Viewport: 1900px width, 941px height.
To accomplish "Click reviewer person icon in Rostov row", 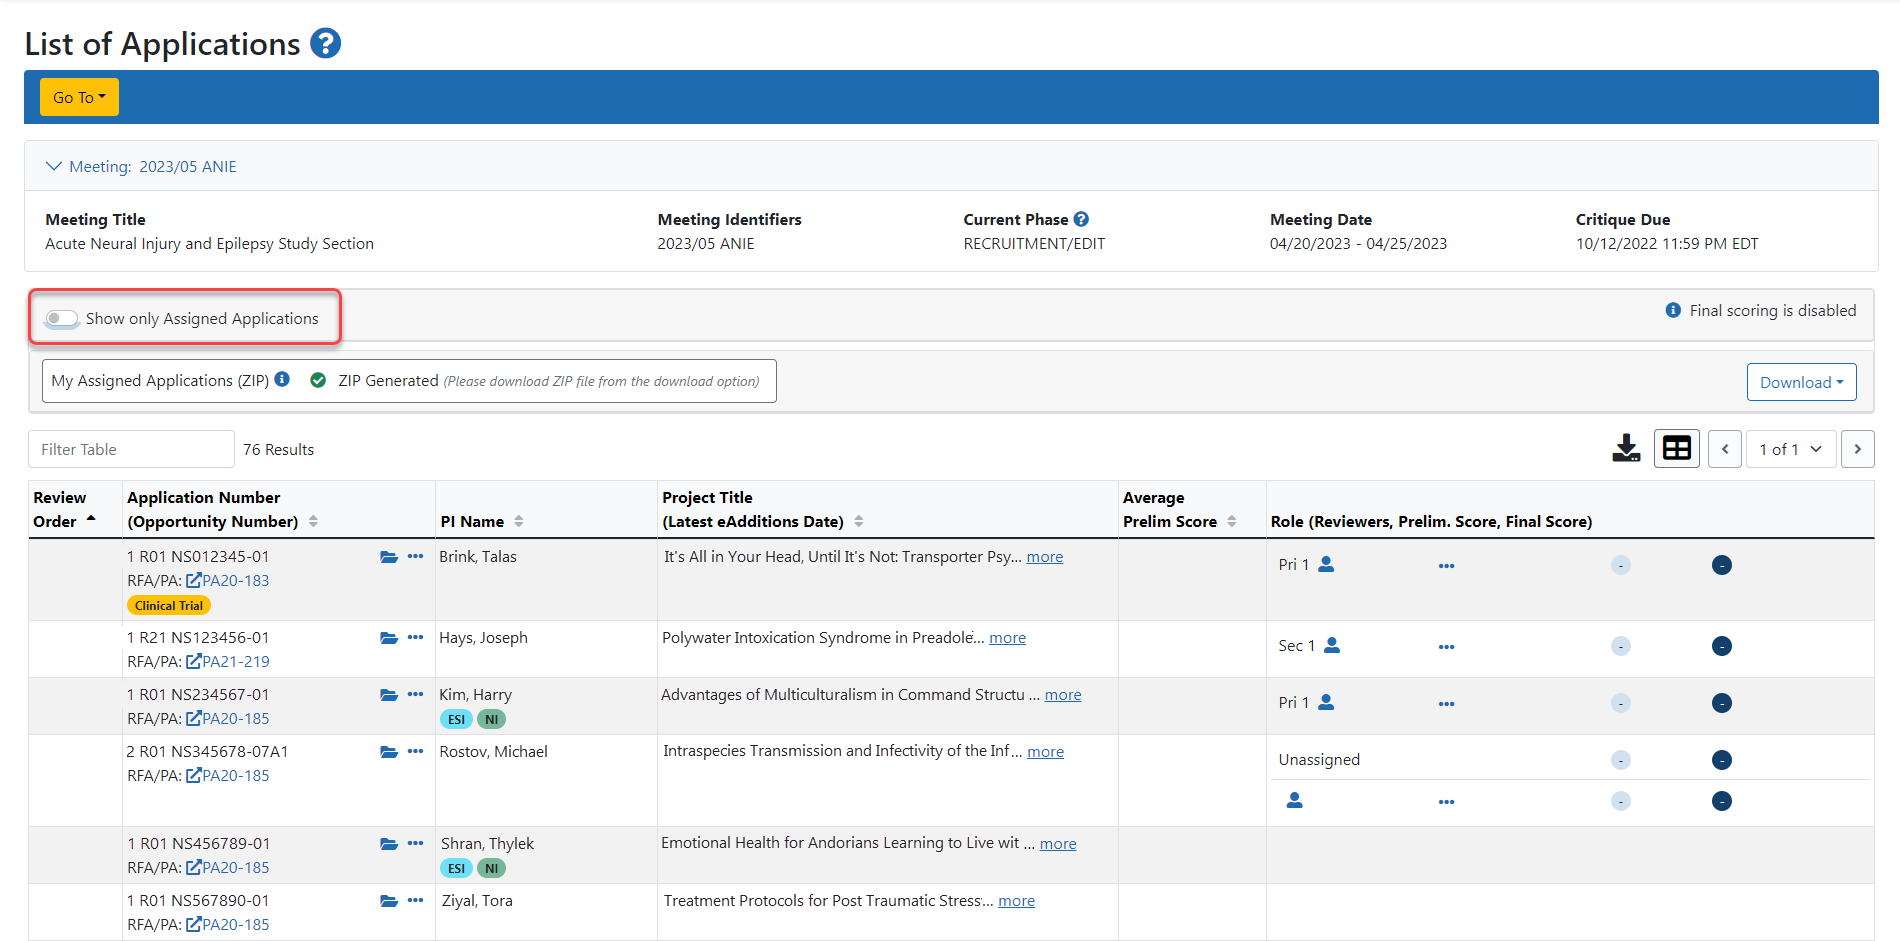I will [x=1294, y=800].
